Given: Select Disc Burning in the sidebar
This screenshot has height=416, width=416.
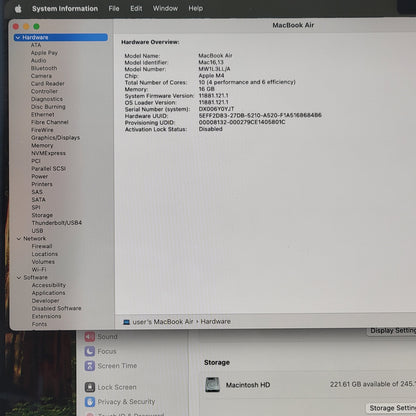Looking at the screenshot, I should [48, 107].
